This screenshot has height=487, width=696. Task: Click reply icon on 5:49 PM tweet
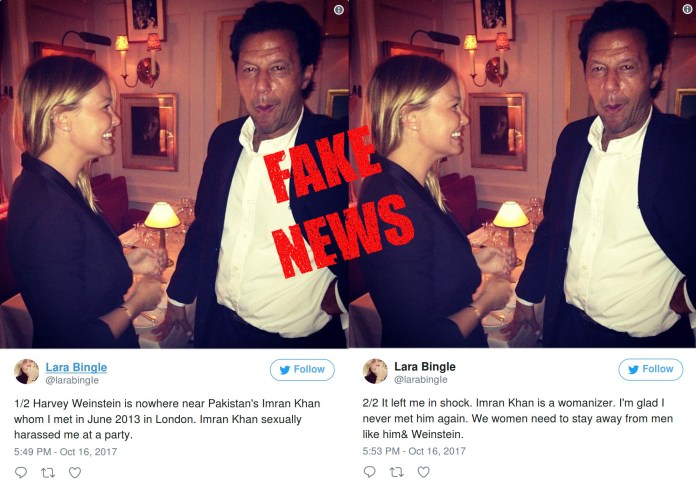click(x=21, y=472)
